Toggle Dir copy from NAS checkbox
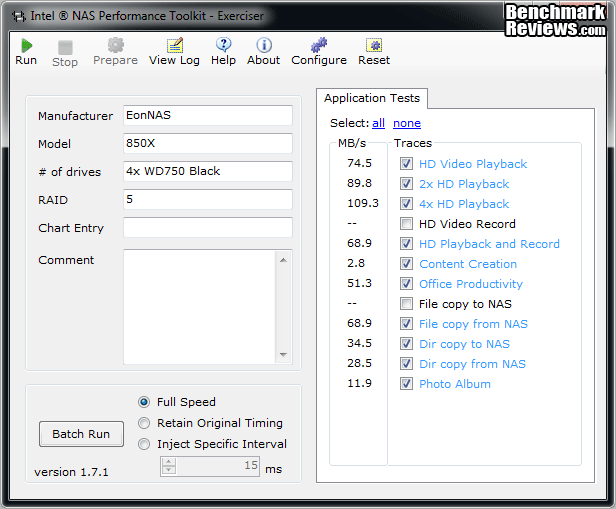 tap(406, 364)
